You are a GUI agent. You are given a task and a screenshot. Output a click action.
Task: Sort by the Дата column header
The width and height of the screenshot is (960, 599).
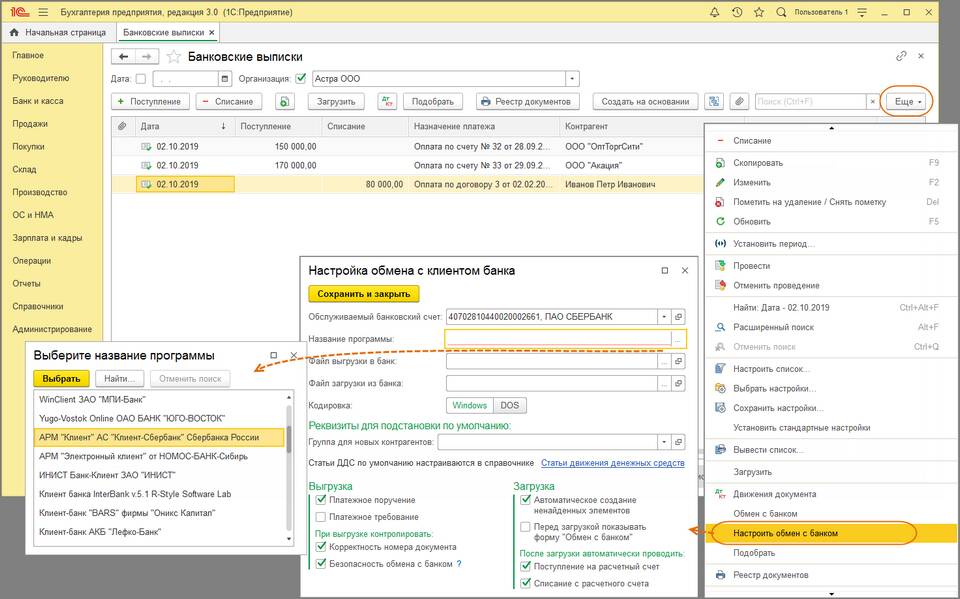184,126
